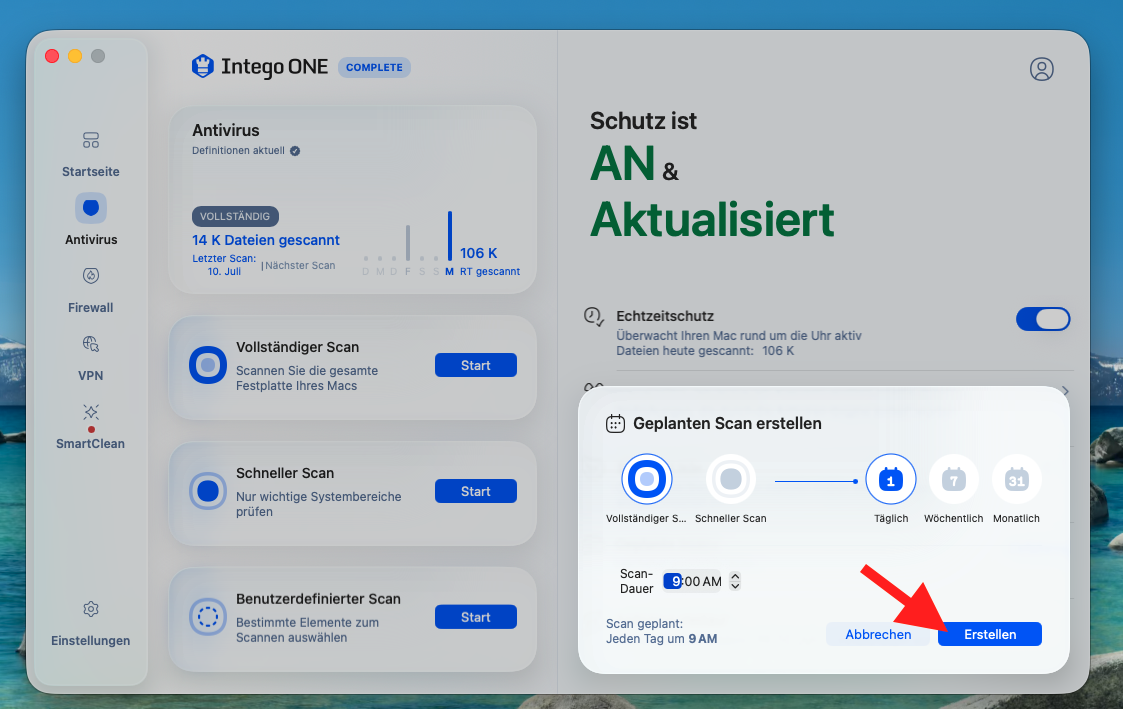This screenshot has width=1123, height=709.
Task: Choose the Monatlich schedule frequency
Action: click(1016, 479)
